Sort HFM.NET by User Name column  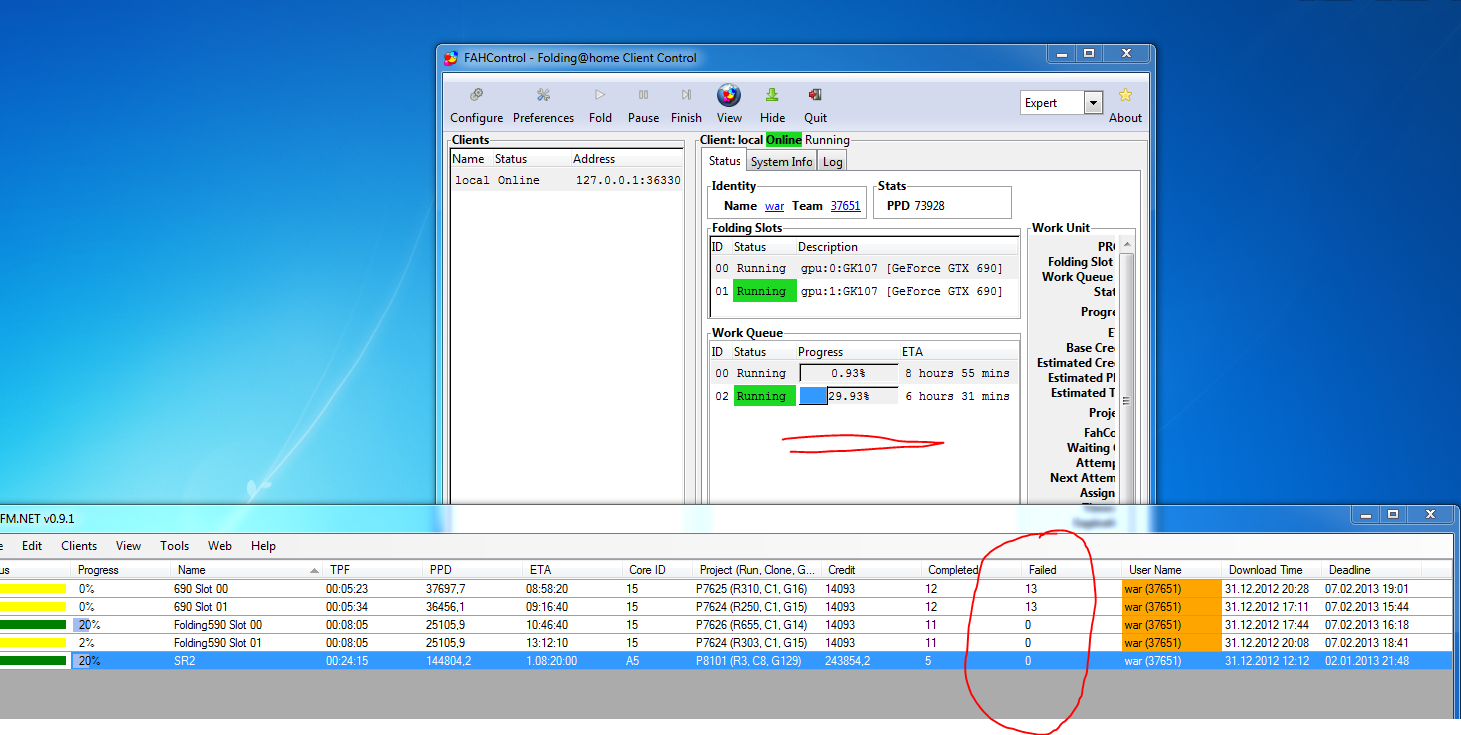(1172, 570)
